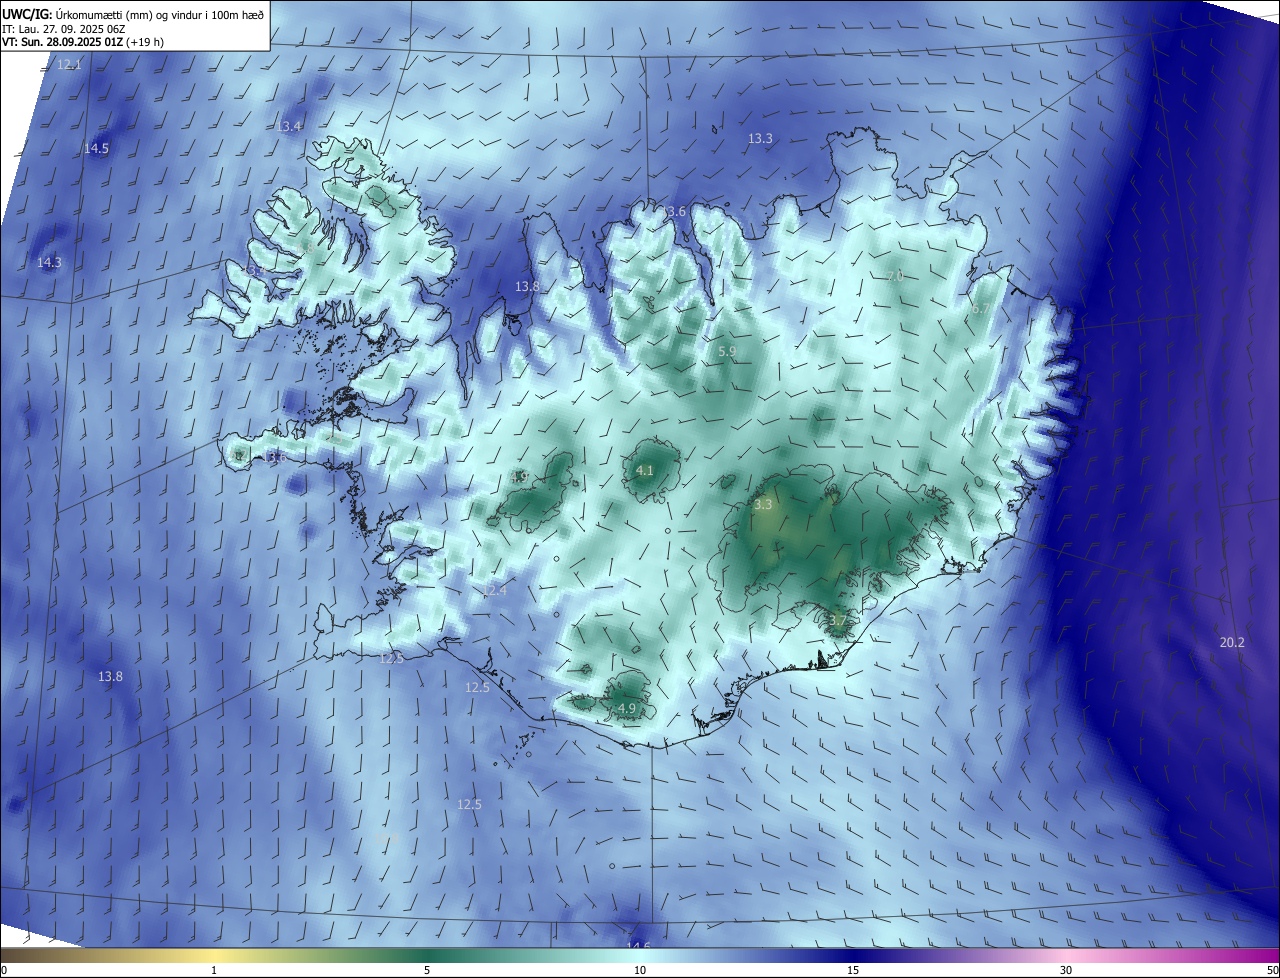This screenshot has width=1280, height=978.
Task: Click the 5.9 value label
Action: pos(727,352)
